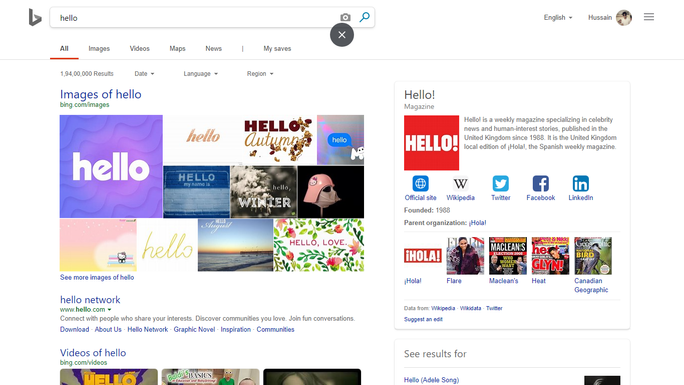Click the magnifier search icon
Screen dimensions: 684x385
click(364, 17)
